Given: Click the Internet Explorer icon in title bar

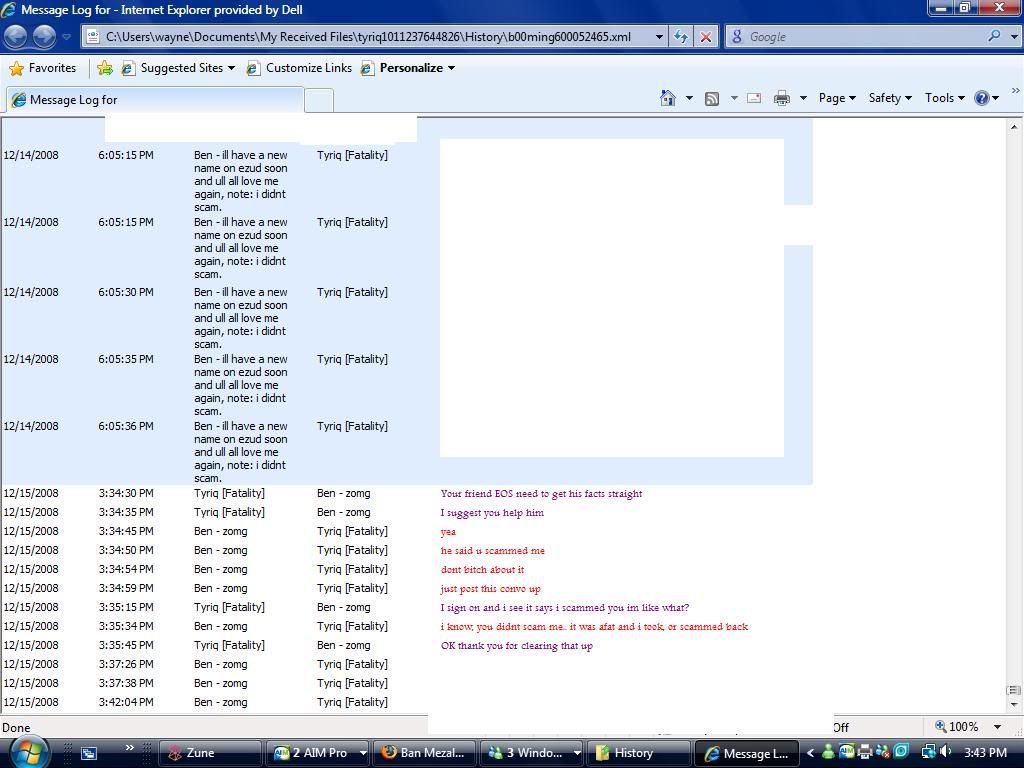Looking at the screenshot, I should 10,10.
